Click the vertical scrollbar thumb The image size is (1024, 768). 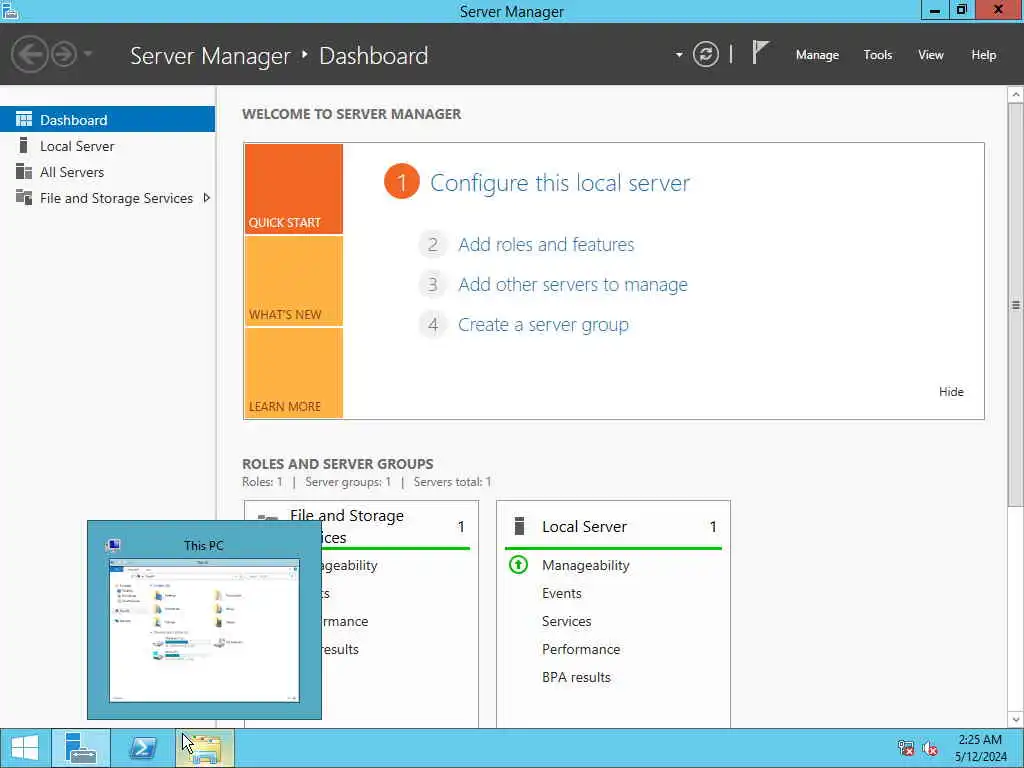click(1016, 304)
